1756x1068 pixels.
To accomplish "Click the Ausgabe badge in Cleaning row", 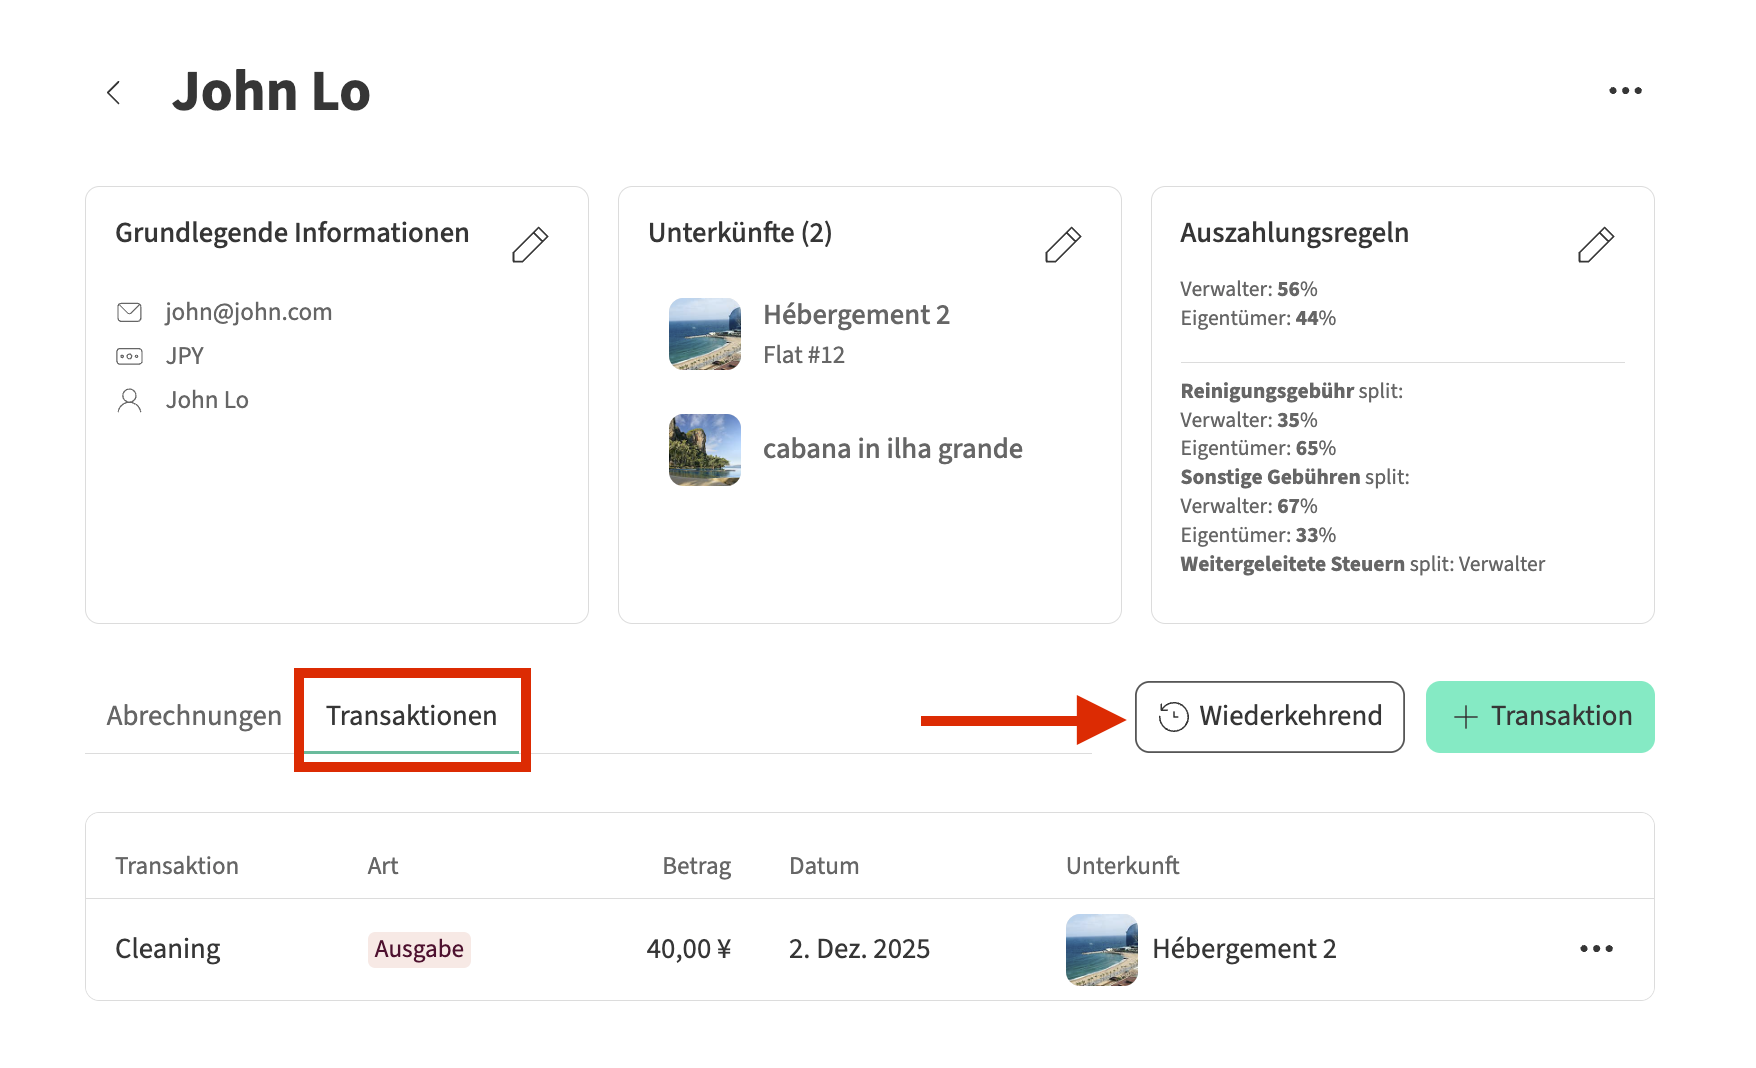I will (419, 949).
